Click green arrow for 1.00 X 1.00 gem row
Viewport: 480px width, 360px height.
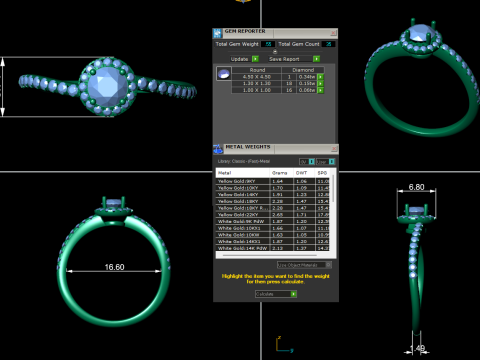click(321, 90)
